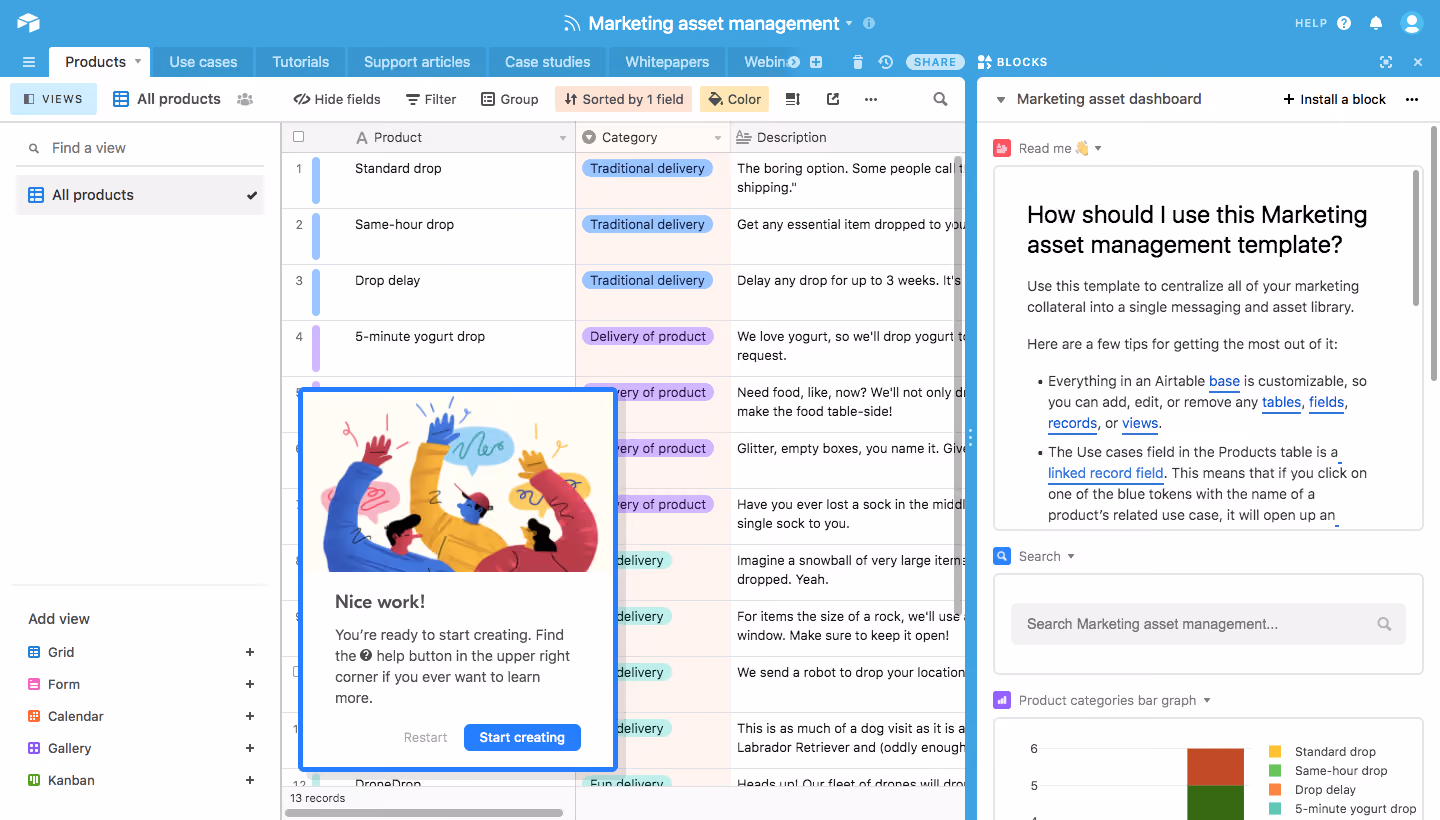
Task: Switch to the Use cases tab
Action: (x=203, y=62)
